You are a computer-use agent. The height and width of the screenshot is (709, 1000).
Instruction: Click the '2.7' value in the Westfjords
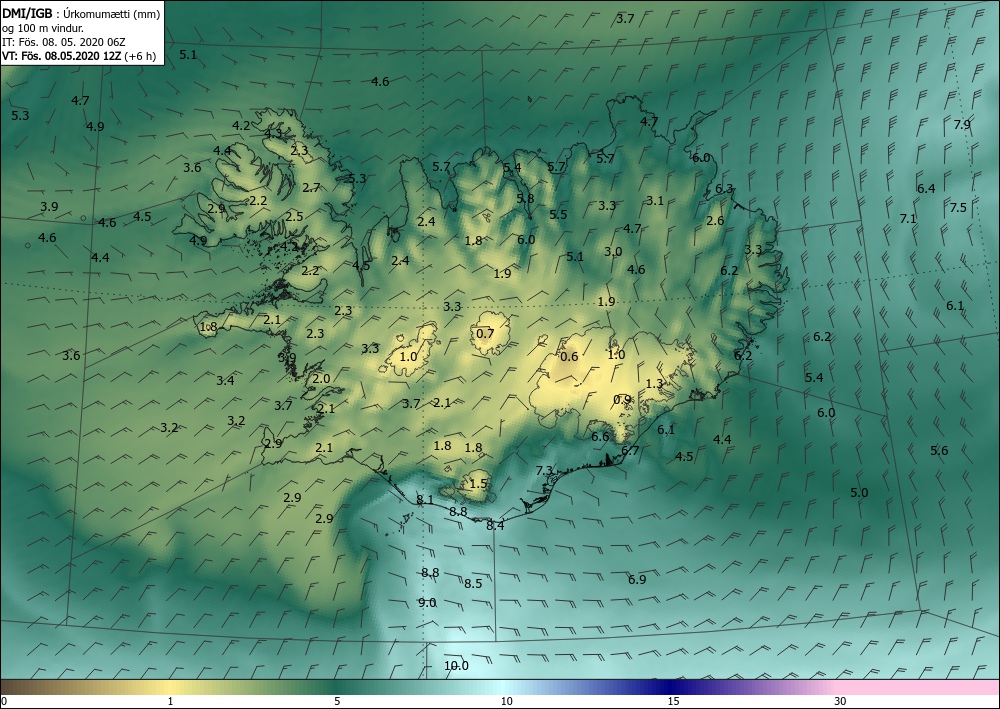pyautogui.click(x=311, y=187)
